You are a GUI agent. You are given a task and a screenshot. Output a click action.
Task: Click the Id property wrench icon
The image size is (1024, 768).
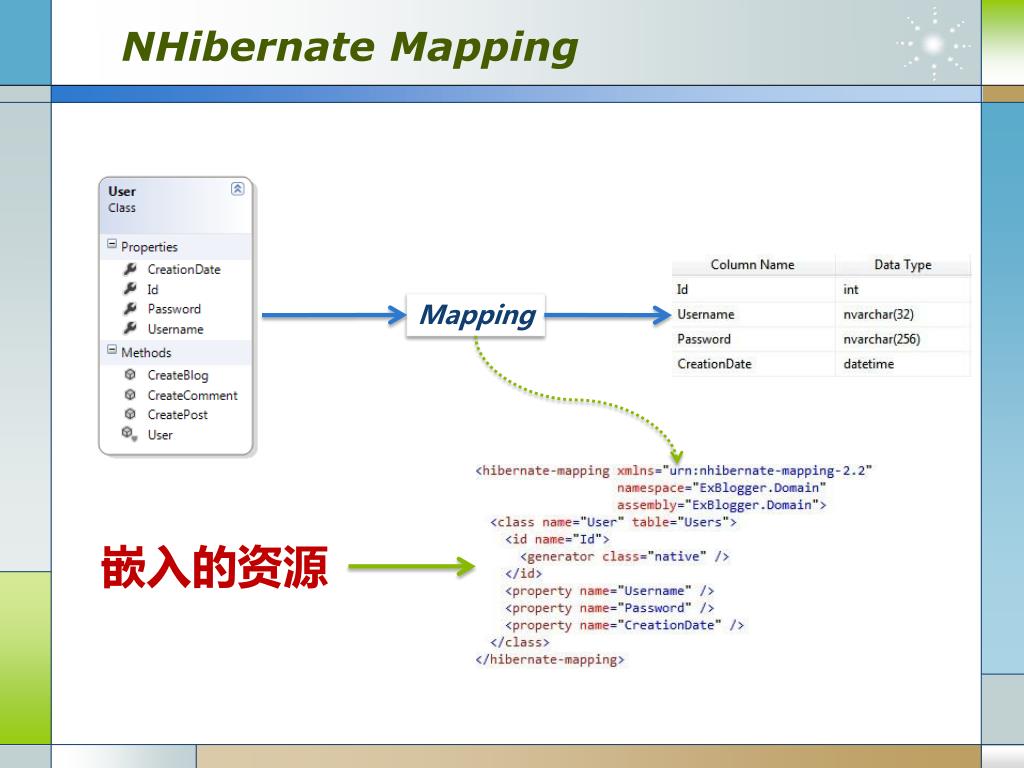[130, 288]
